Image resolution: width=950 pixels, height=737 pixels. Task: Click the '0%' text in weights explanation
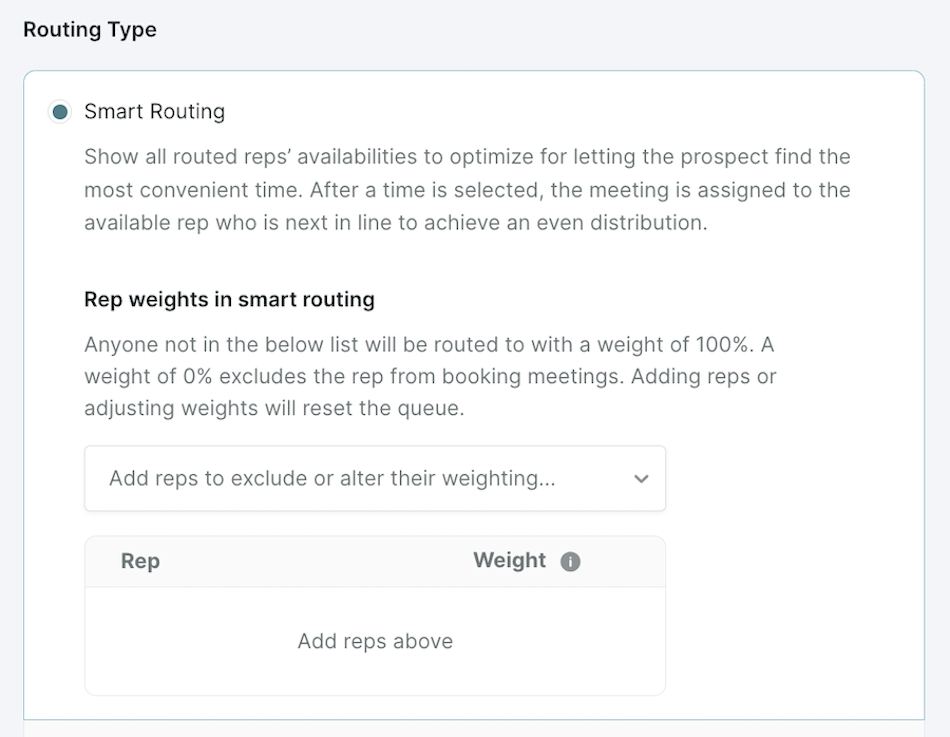tap(198, 376)
